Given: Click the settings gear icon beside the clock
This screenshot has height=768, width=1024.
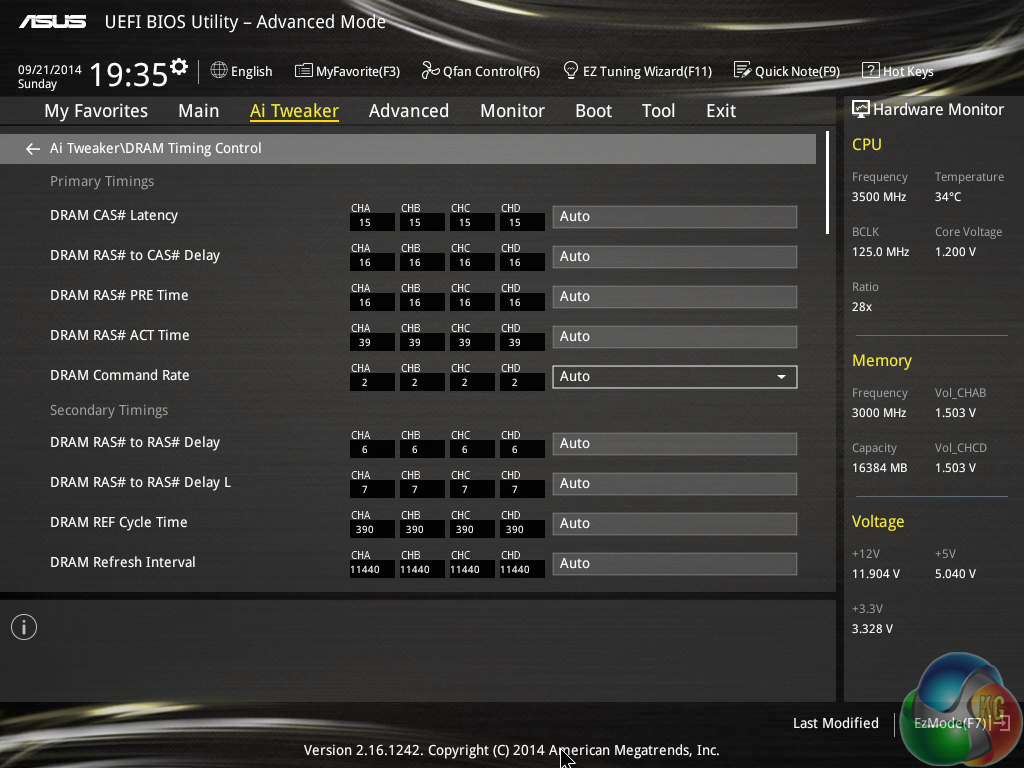Looking at the screenshot, I should (179, 67).
